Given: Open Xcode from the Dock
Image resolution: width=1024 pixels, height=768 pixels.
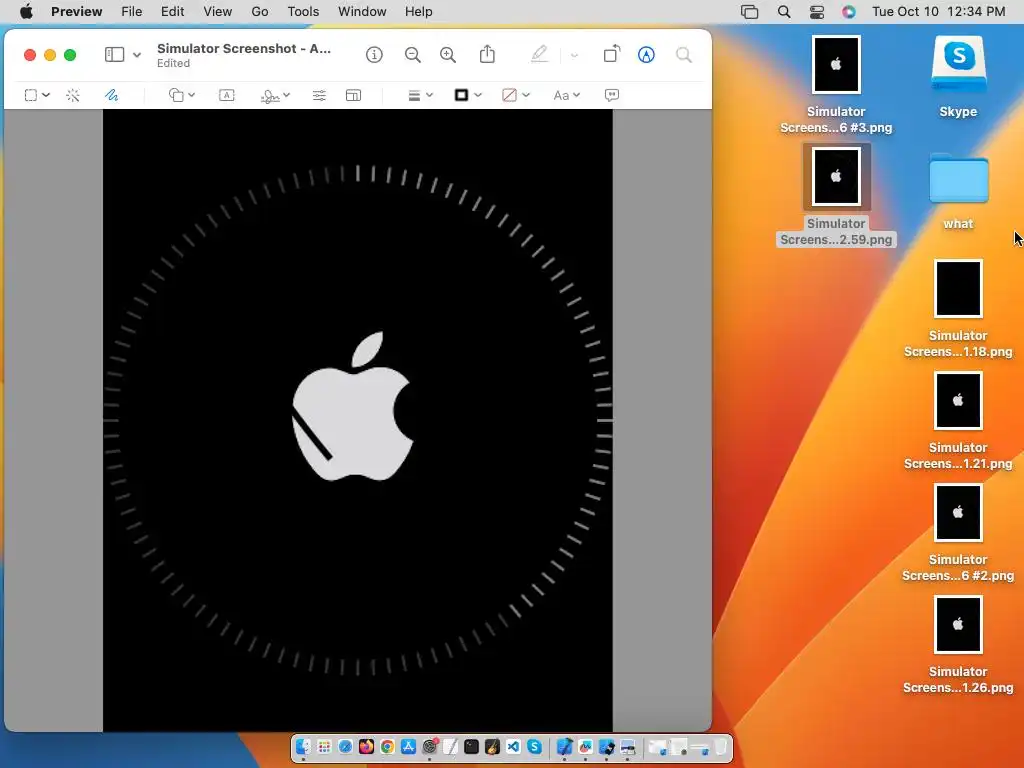Looking at the screenshot, I should click(x=565, y=746).
